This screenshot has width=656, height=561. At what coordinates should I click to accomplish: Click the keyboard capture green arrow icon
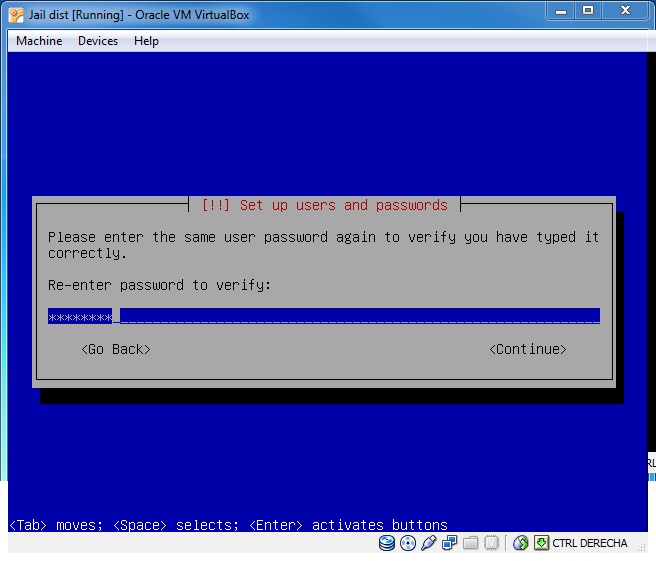[x=541, y=543]
